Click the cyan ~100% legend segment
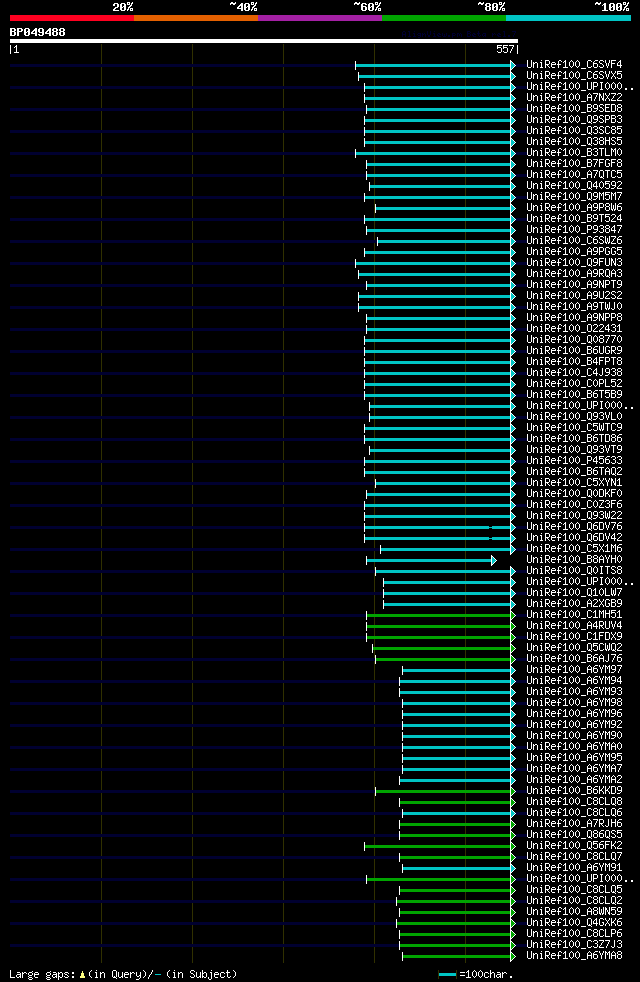The image size is (640, 982). click(568, 18)
